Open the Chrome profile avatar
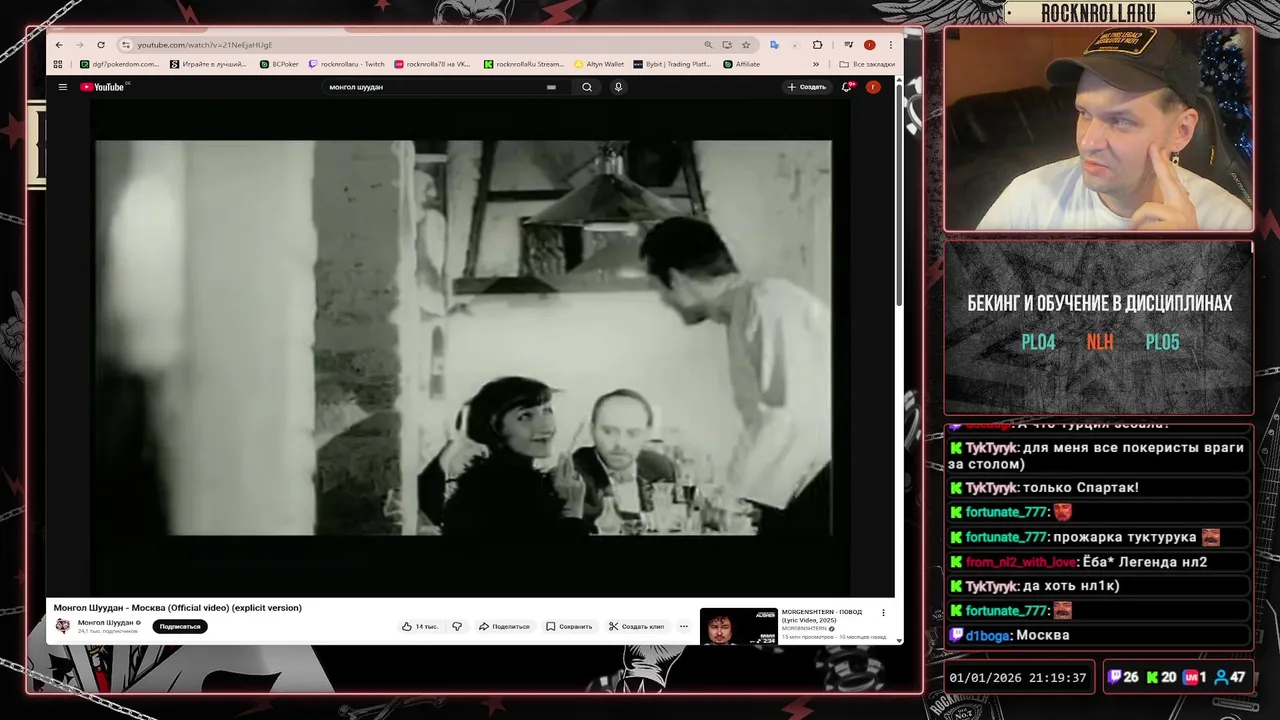This screenshot has height=720, width=1280. point(869,45)
